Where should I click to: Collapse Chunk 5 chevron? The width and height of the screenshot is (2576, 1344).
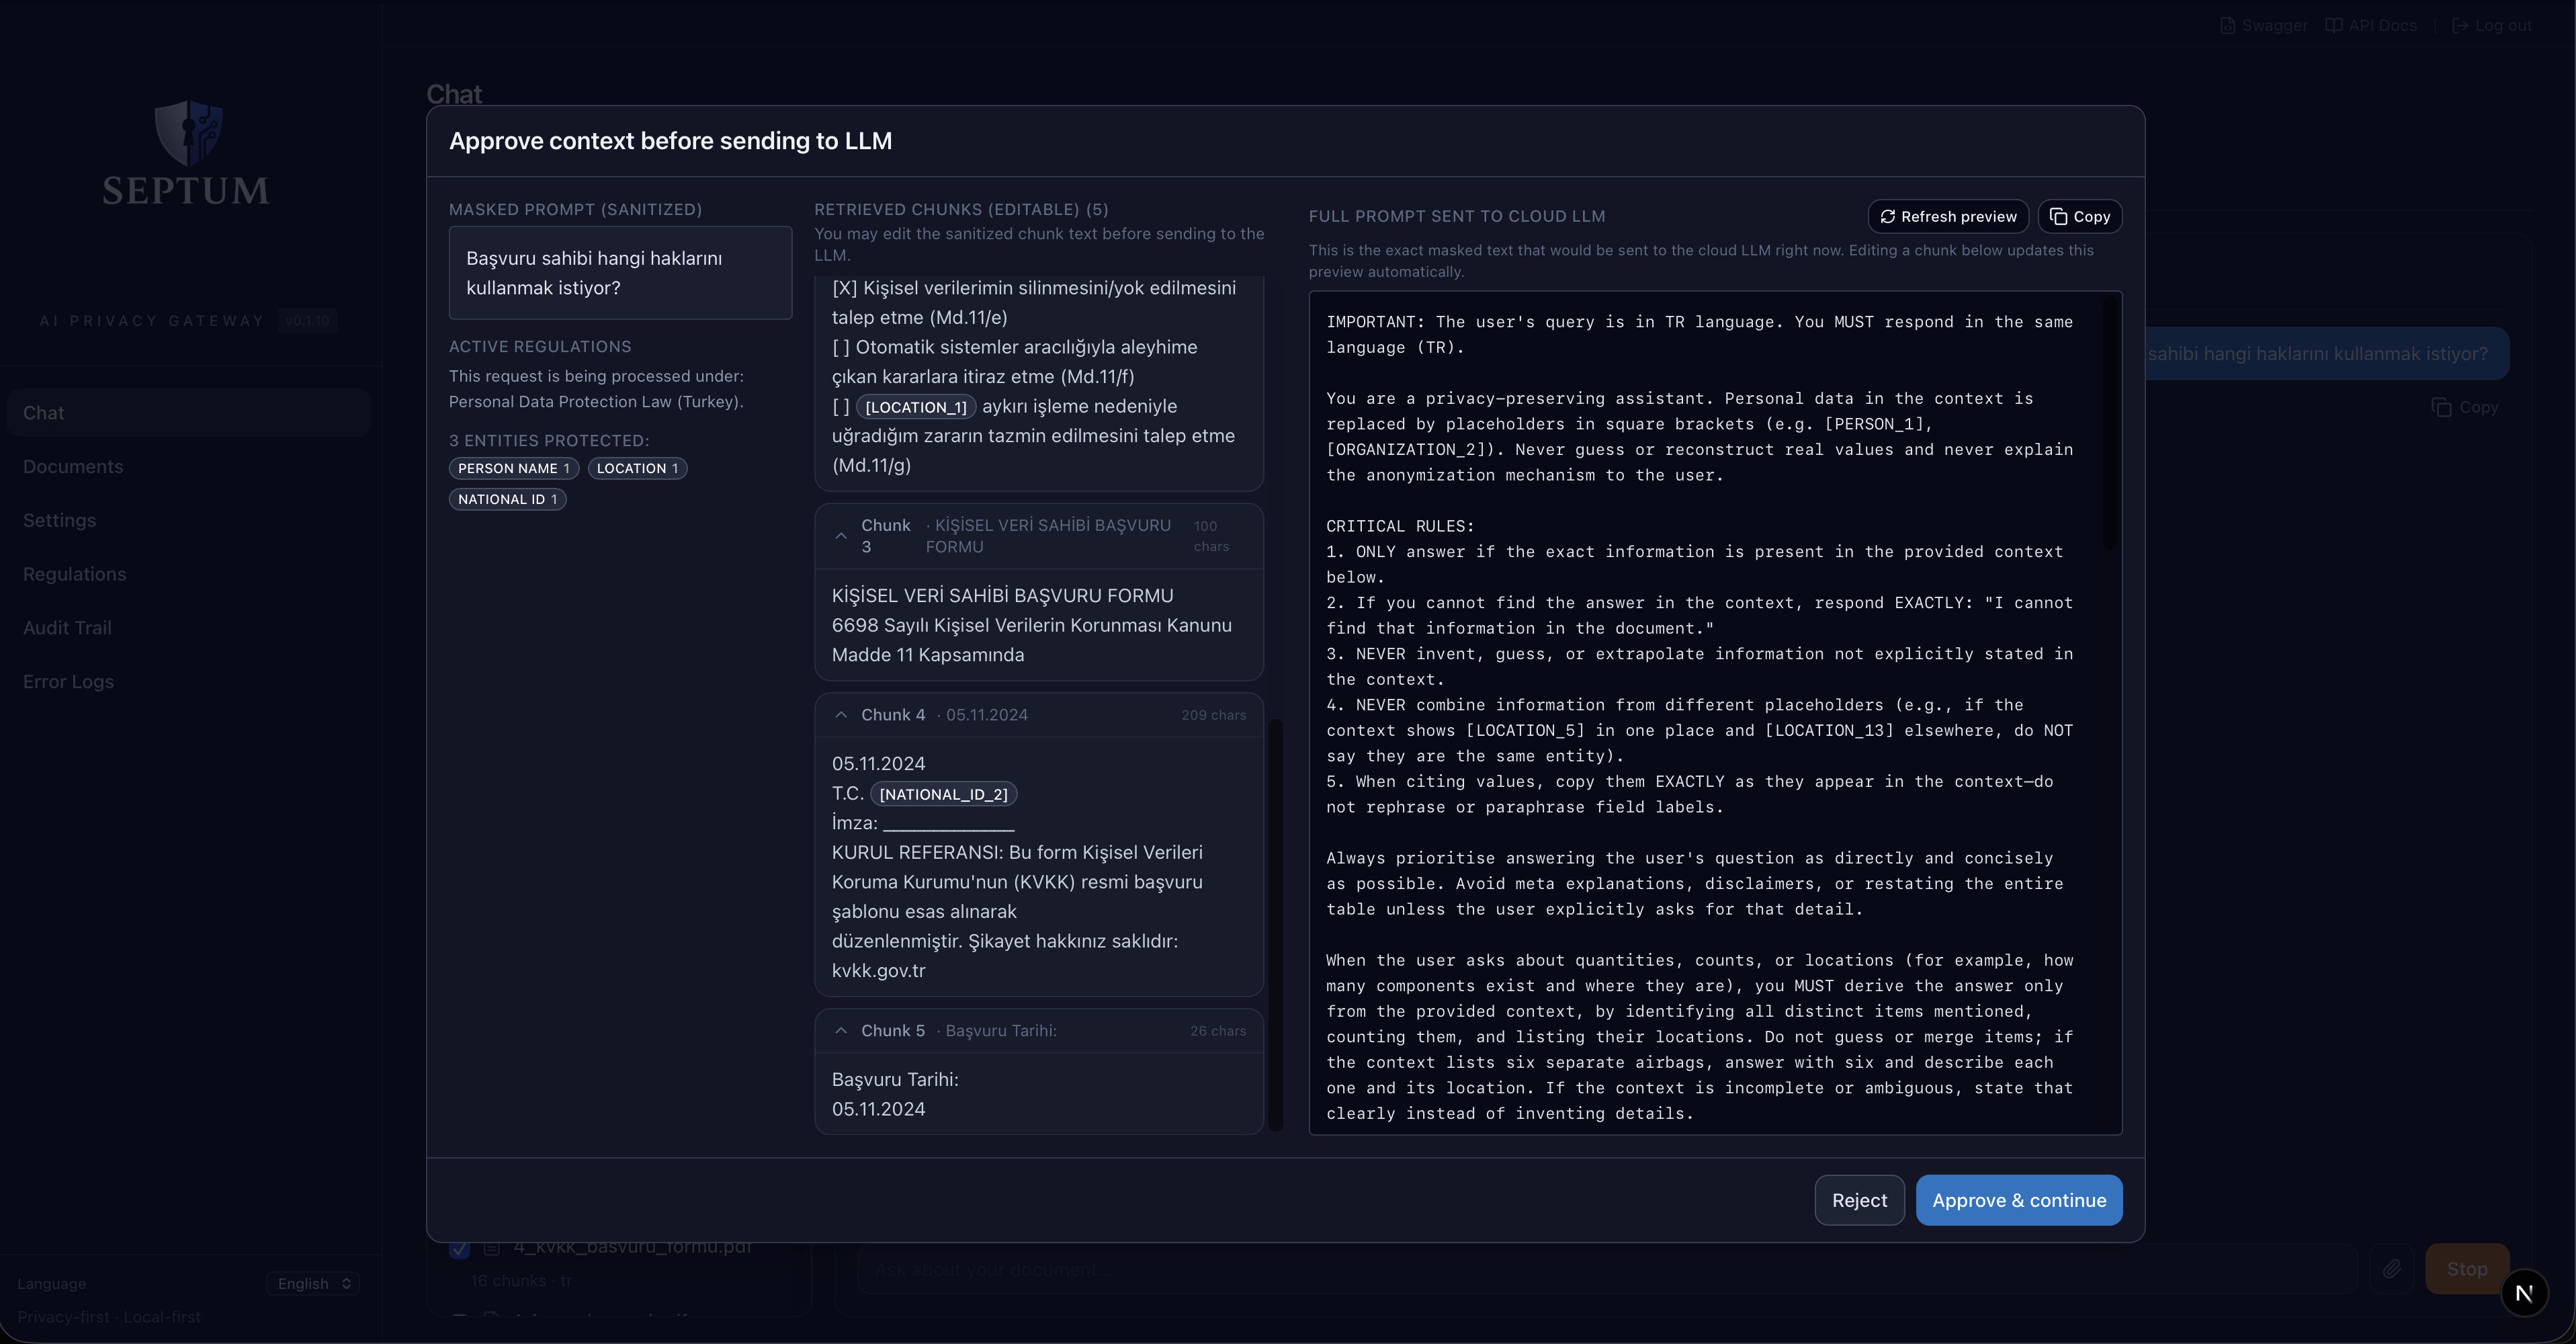[x=841, y=1031]
